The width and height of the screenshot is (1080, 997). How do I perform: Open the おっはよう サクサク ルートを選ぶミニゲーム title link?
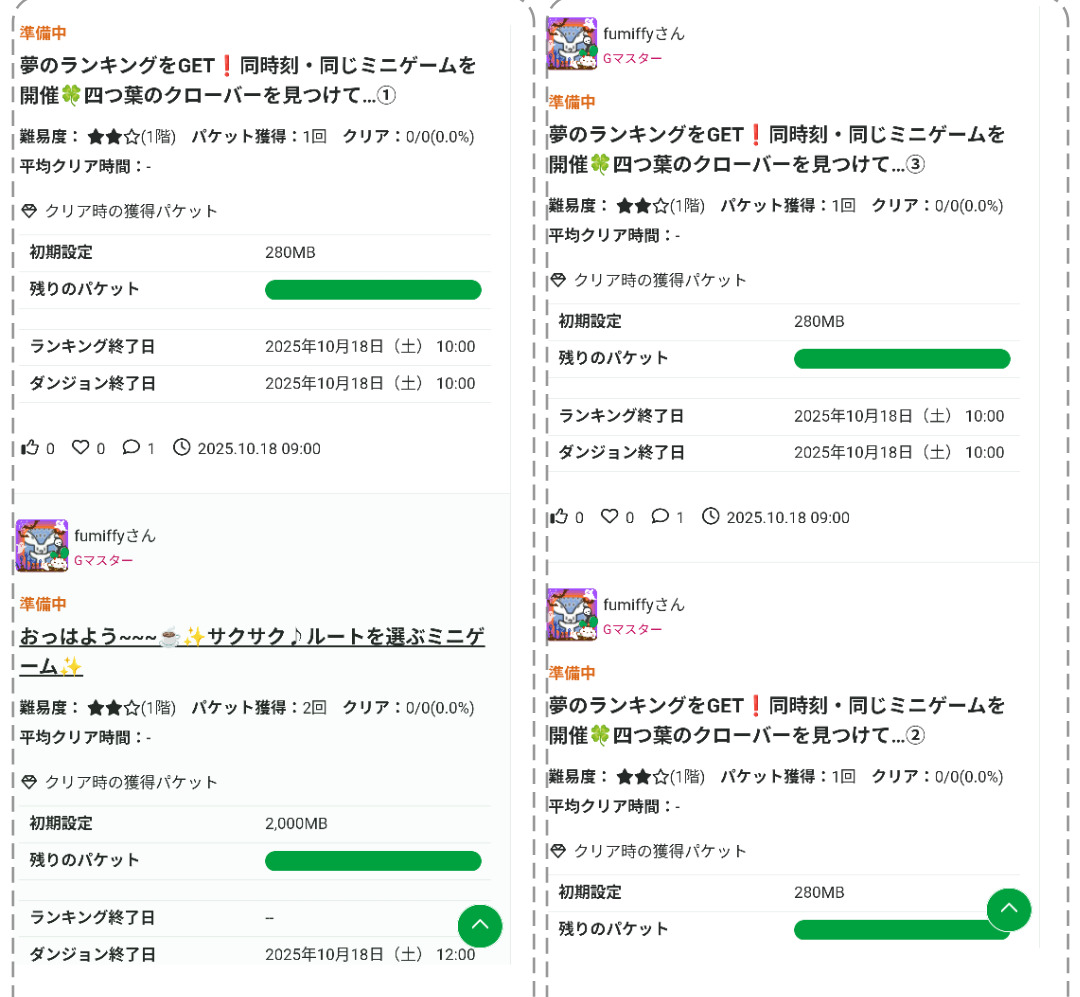pyautogui.click(x=252, y=652)
